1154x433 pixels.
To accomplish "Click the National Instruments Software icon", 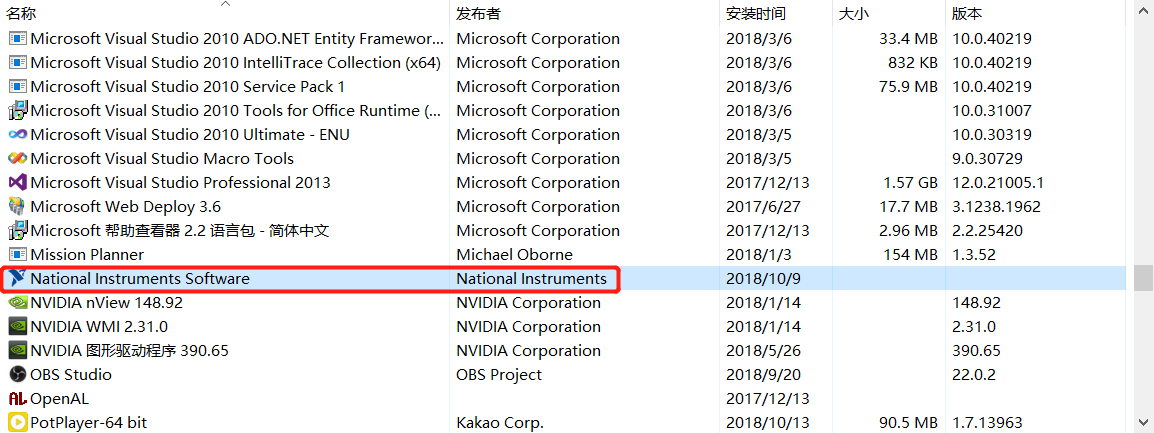I will [x=17, y=279].
